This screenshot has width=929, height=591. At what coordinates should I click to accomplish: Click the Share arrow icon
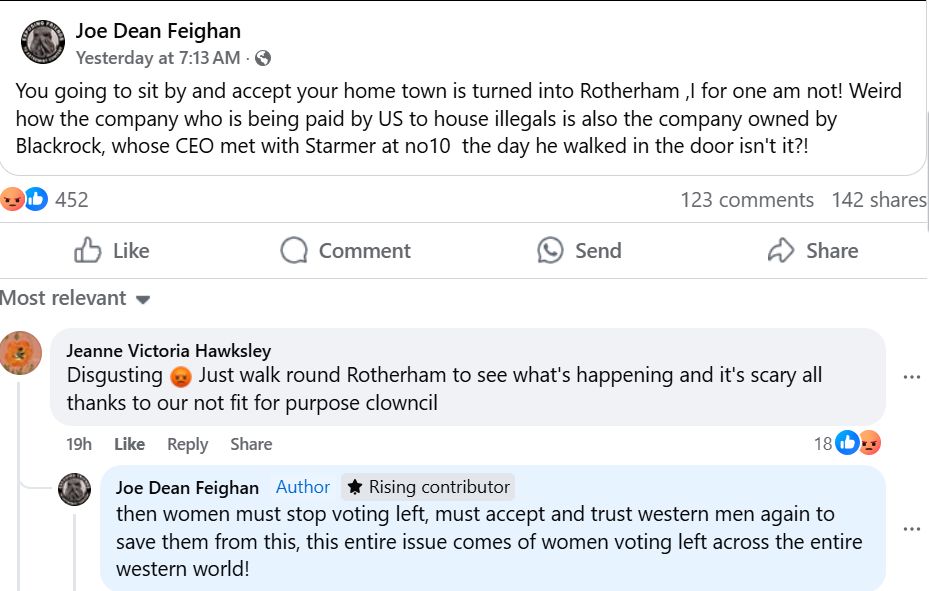click(x=780, y=250)
